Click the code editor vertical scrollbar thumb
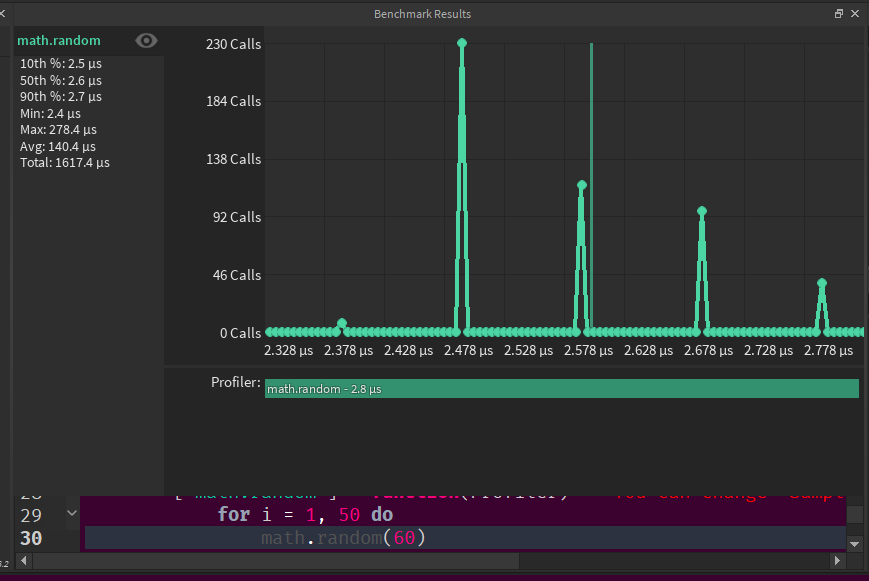This screenshot has height=581, width=869. 854,514
